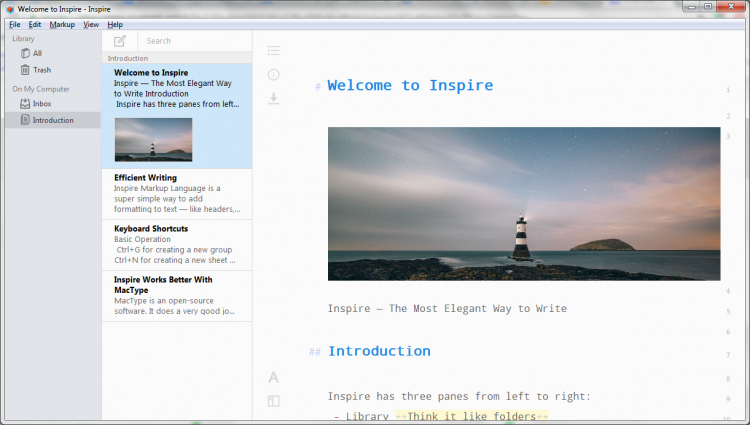Open the File menu
750x425 pixels.
point(15,24)
